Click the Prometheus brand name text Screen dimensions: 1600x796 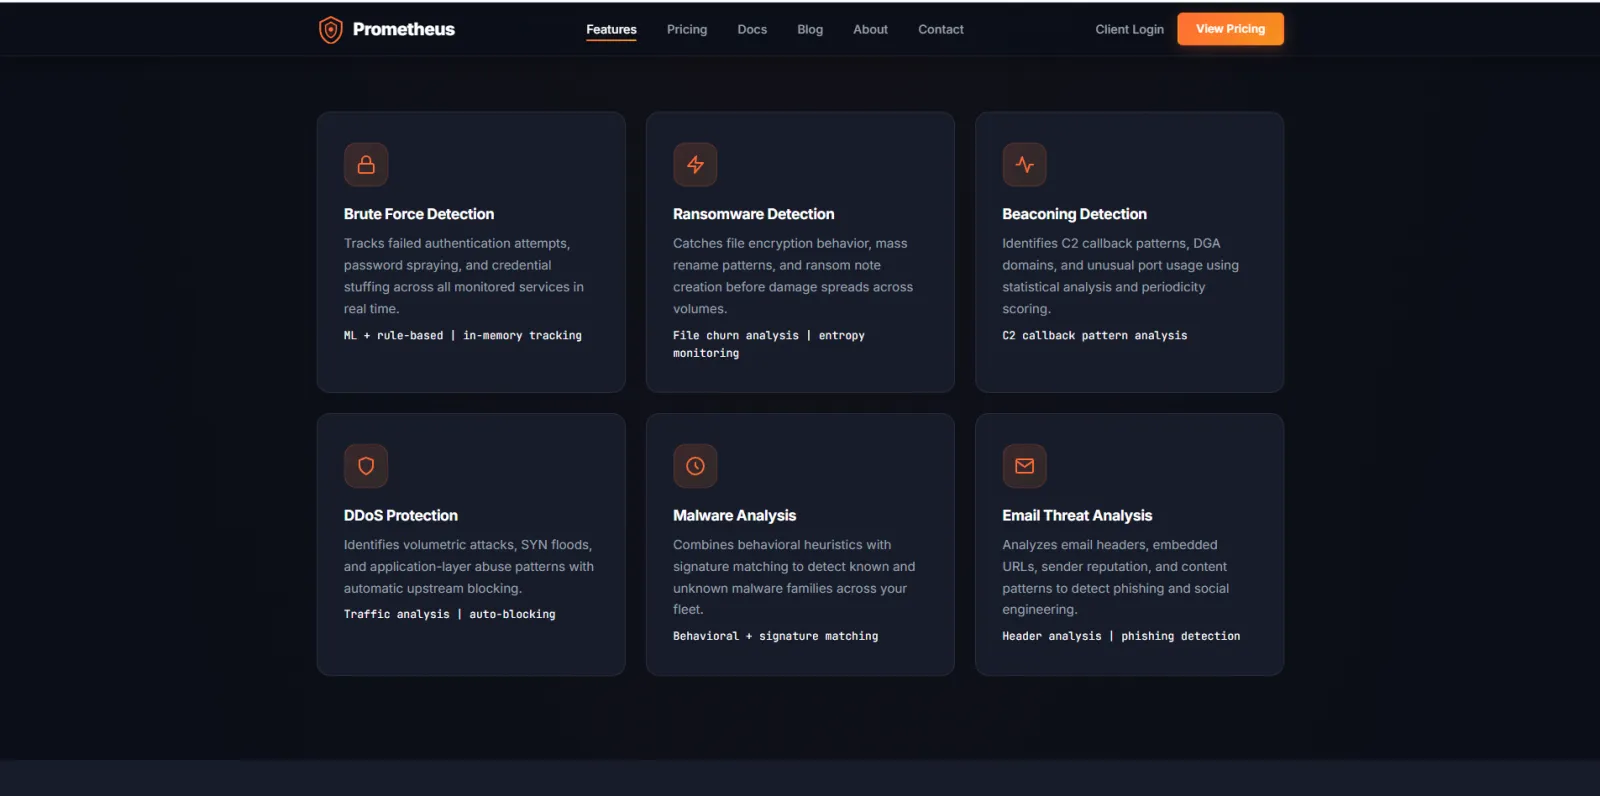(x=404, y=30)
